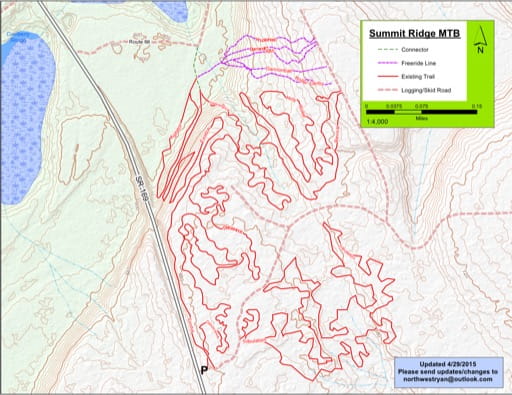This screenshot has height=395, width=512.
Task: Select the Connector legend label
Action: click(415, 50)
